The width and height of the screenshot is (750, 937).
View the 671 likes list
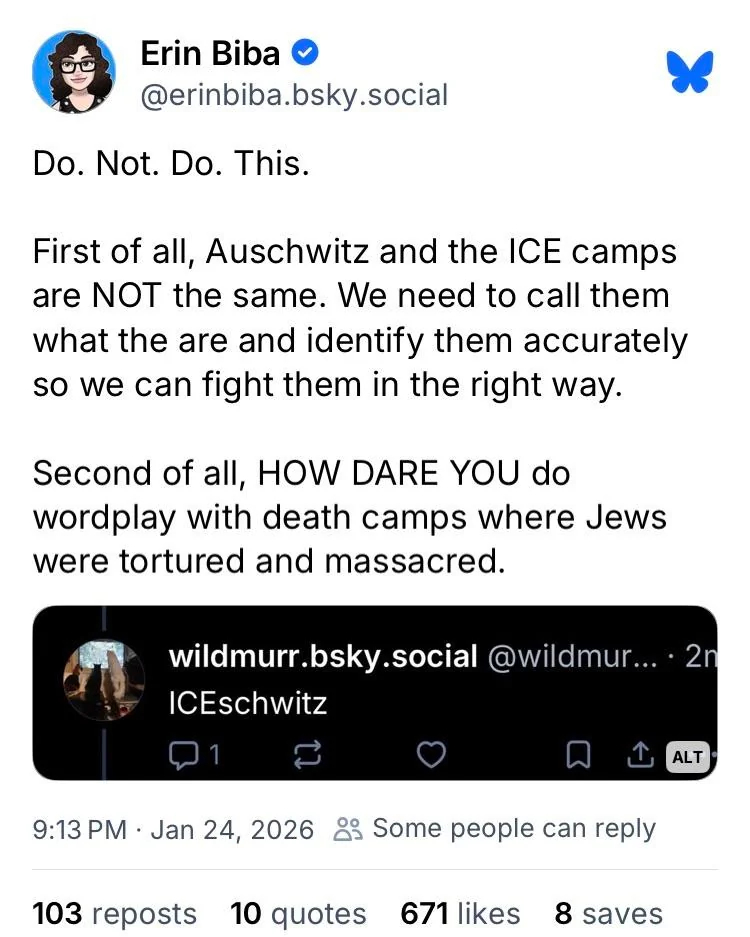pyautogui.click(x=460, y=913)
